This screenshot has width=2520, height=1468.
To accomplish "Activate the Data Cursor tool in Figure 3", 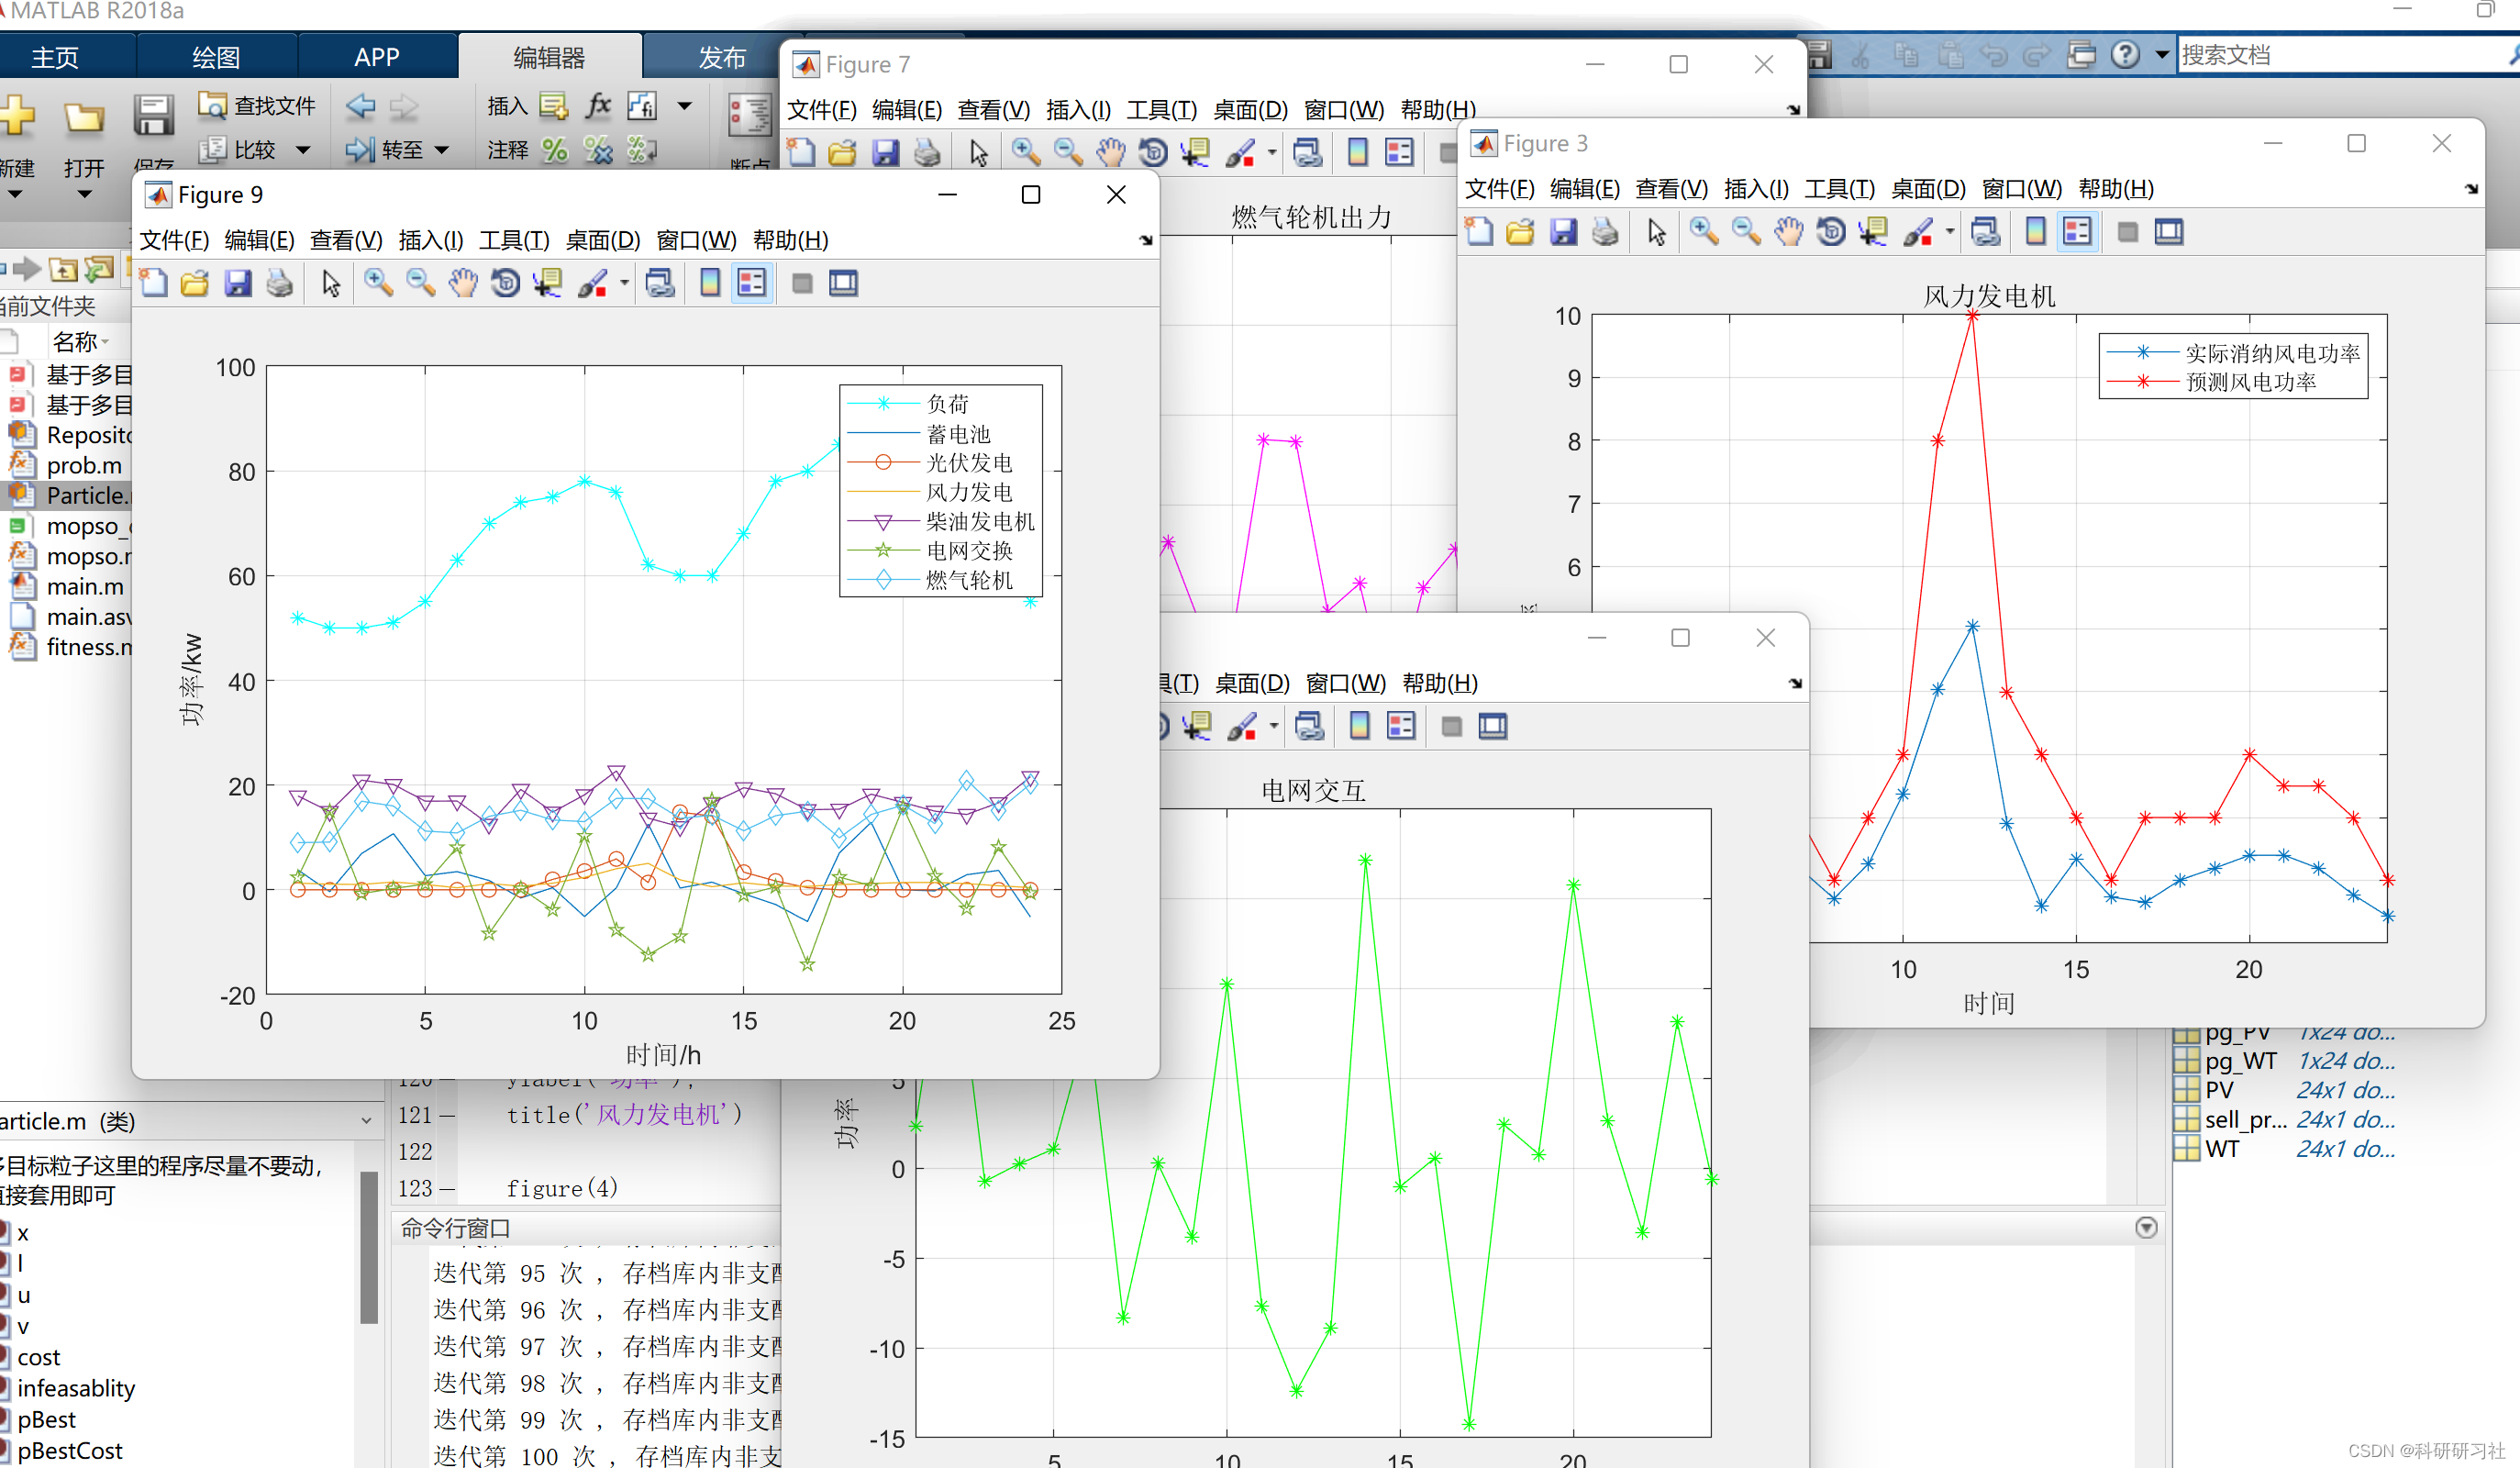I will click(1873, 231).
